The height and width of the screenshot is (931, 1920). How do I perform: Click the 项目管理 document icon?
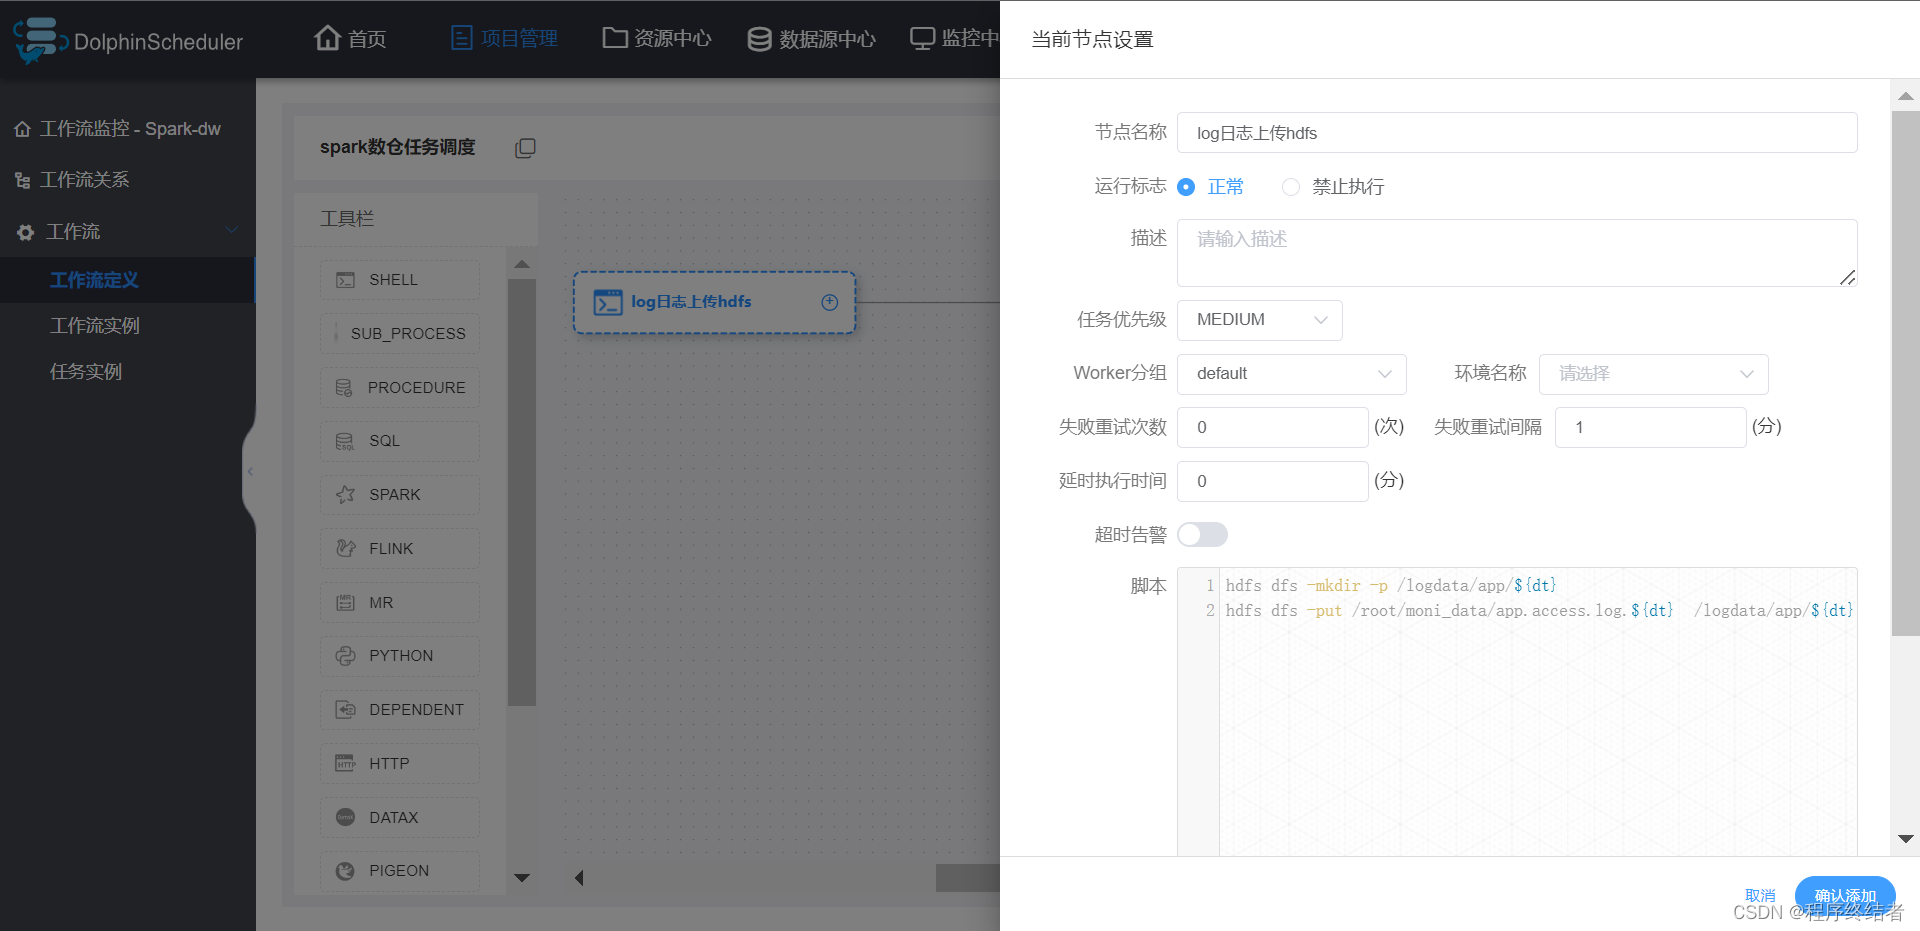(x=461, y=38)
